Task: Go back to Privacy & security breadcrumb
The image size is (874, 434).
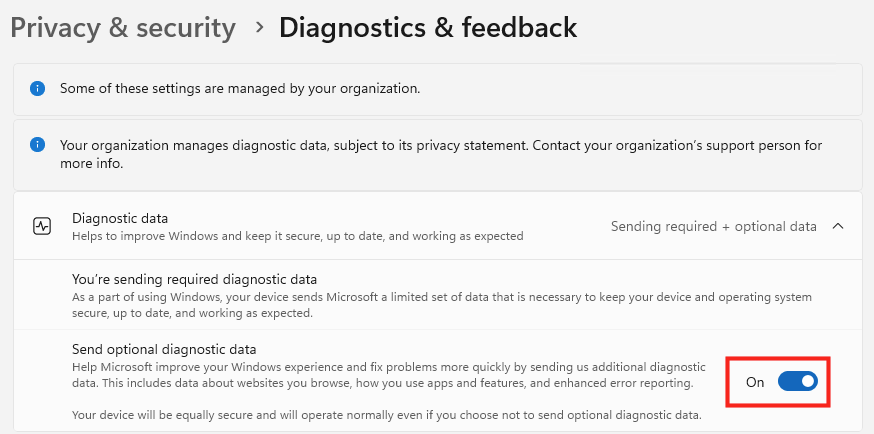Action: pyautogui.click(x=123, y=28)
